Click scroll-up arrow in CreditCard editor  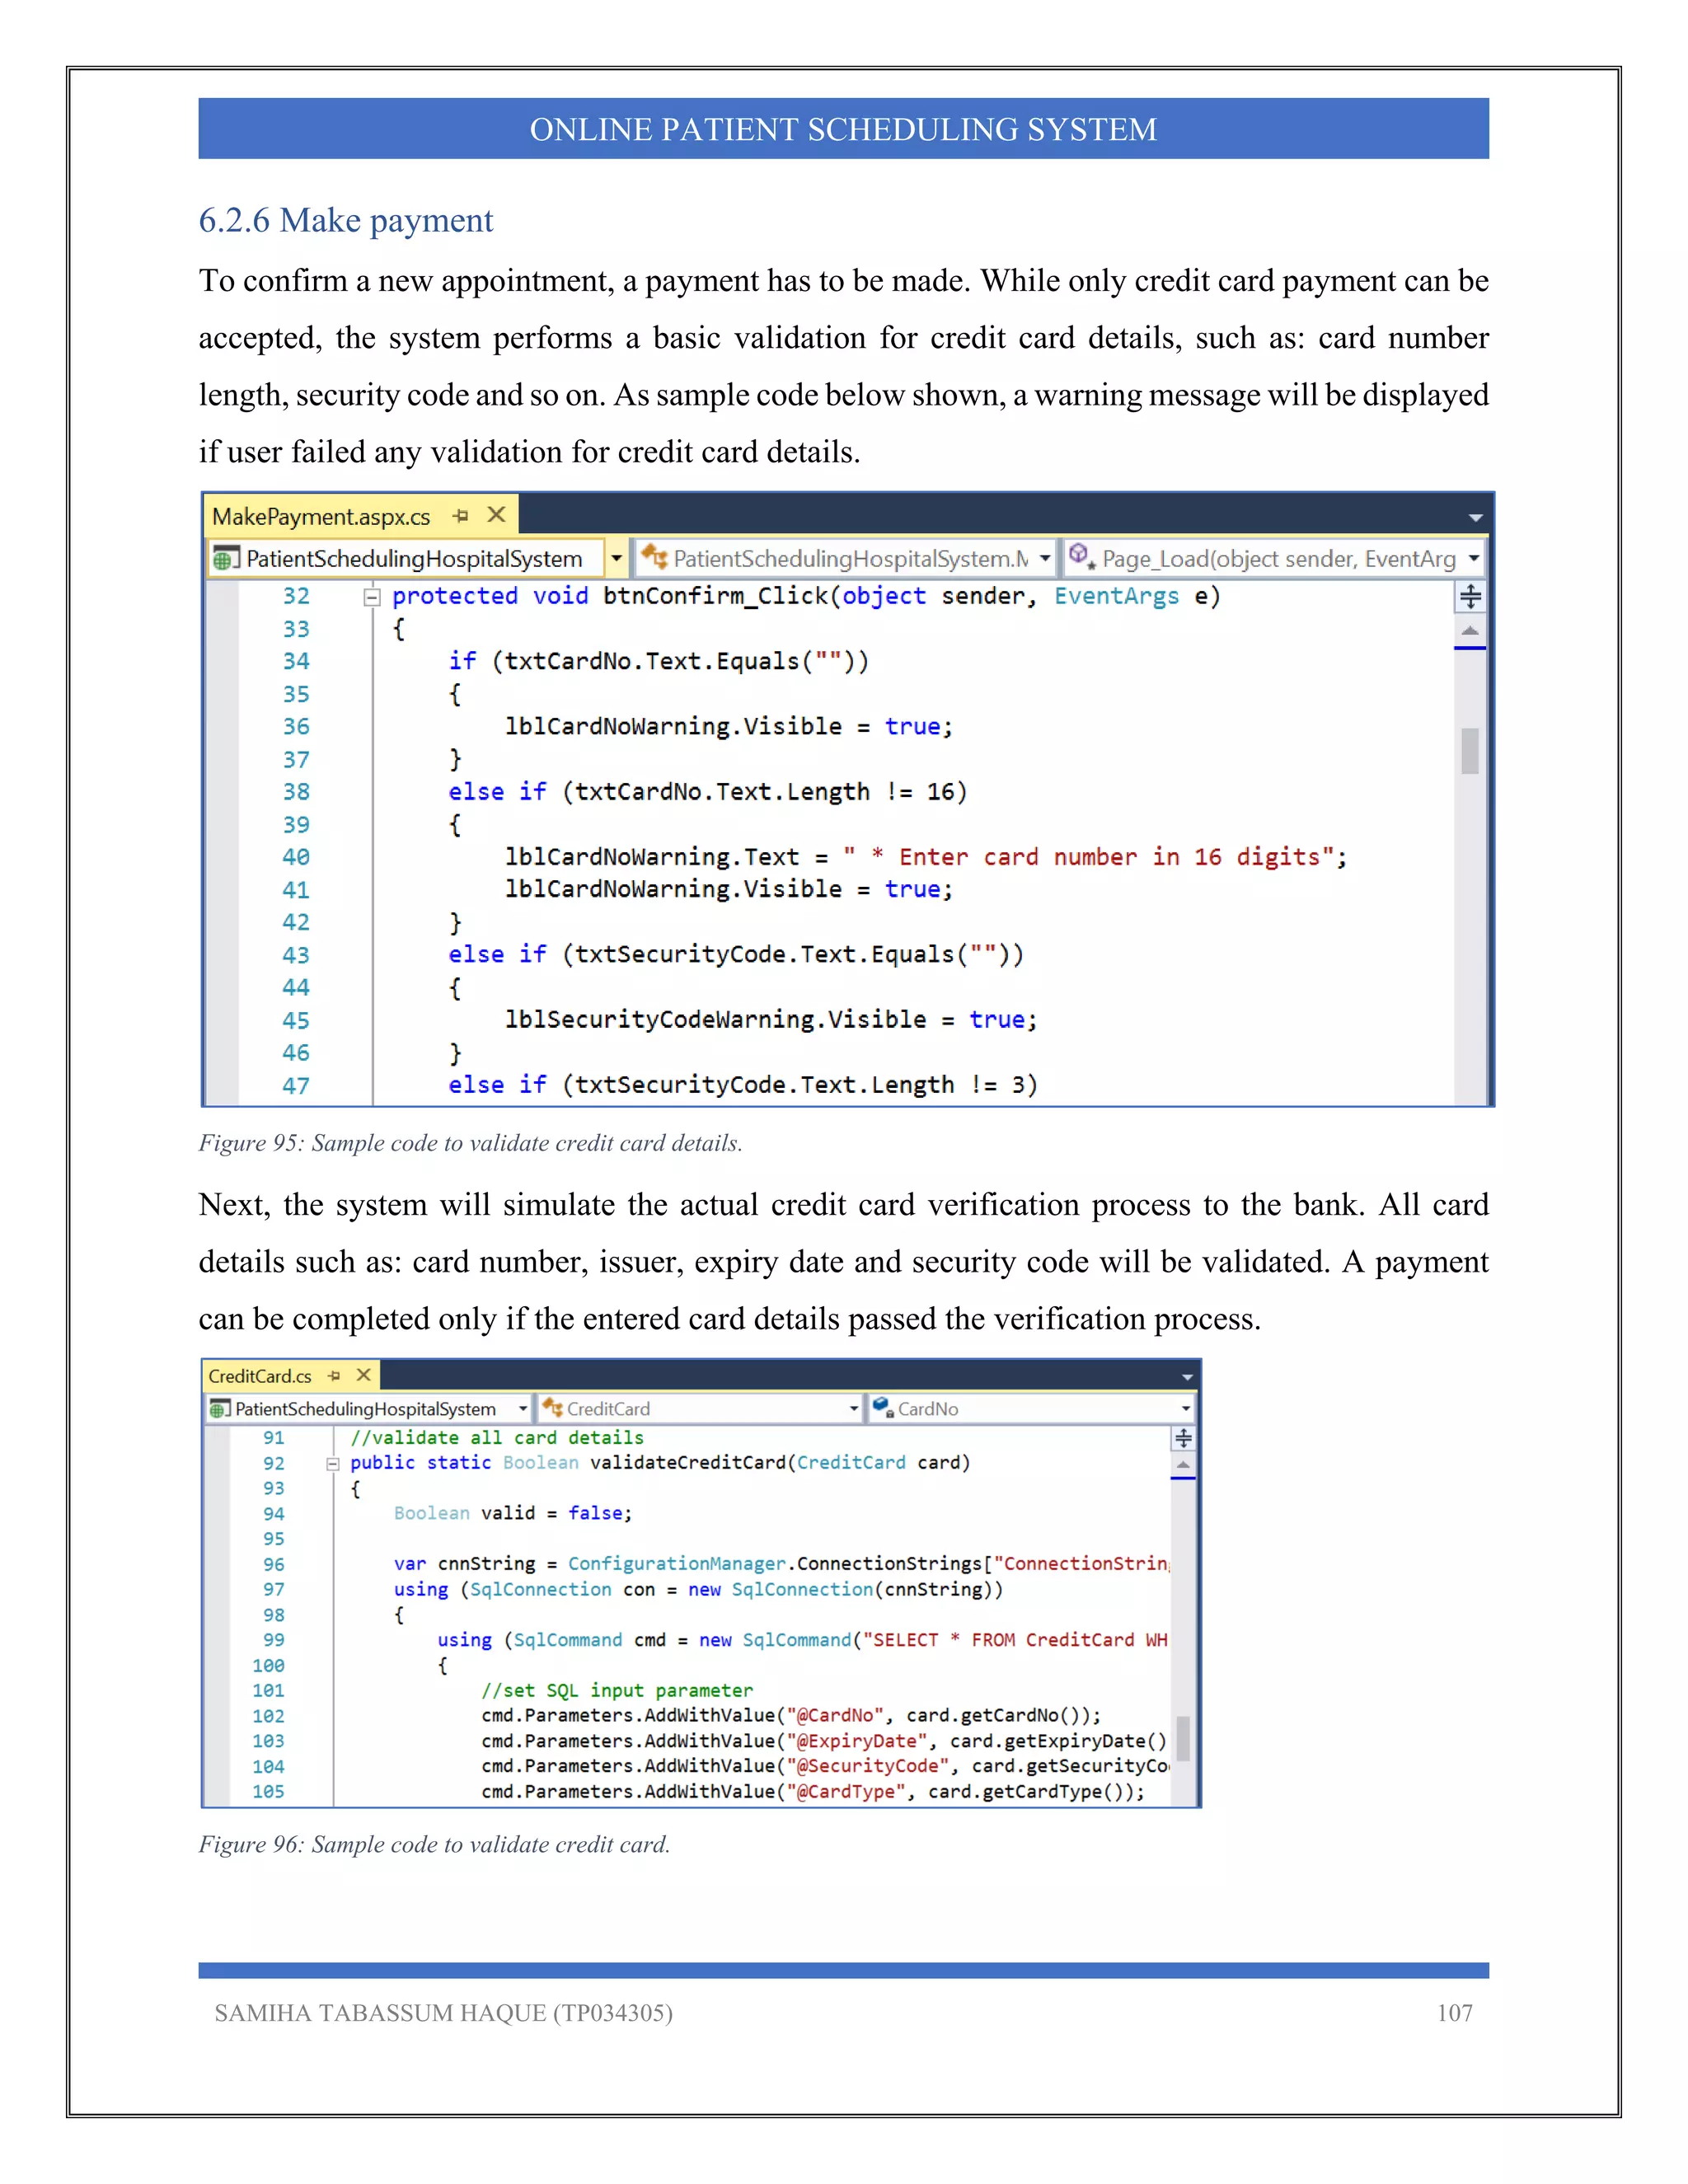[x=1183, y=1465]
